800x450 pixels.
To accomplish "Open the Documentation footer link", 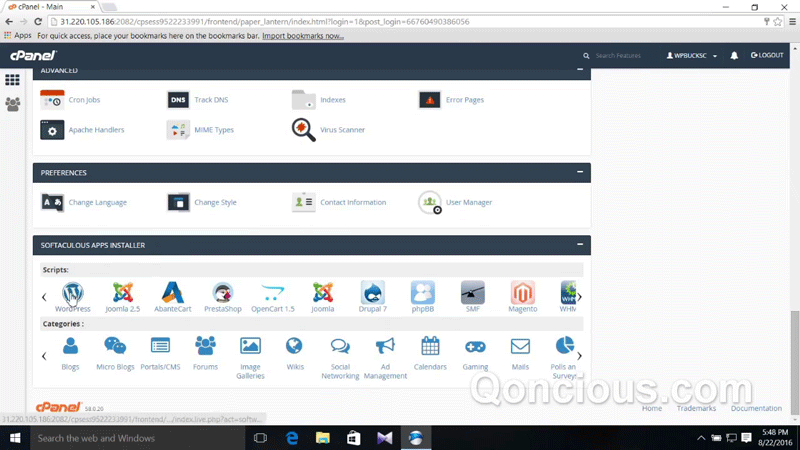I will (756, 408).
